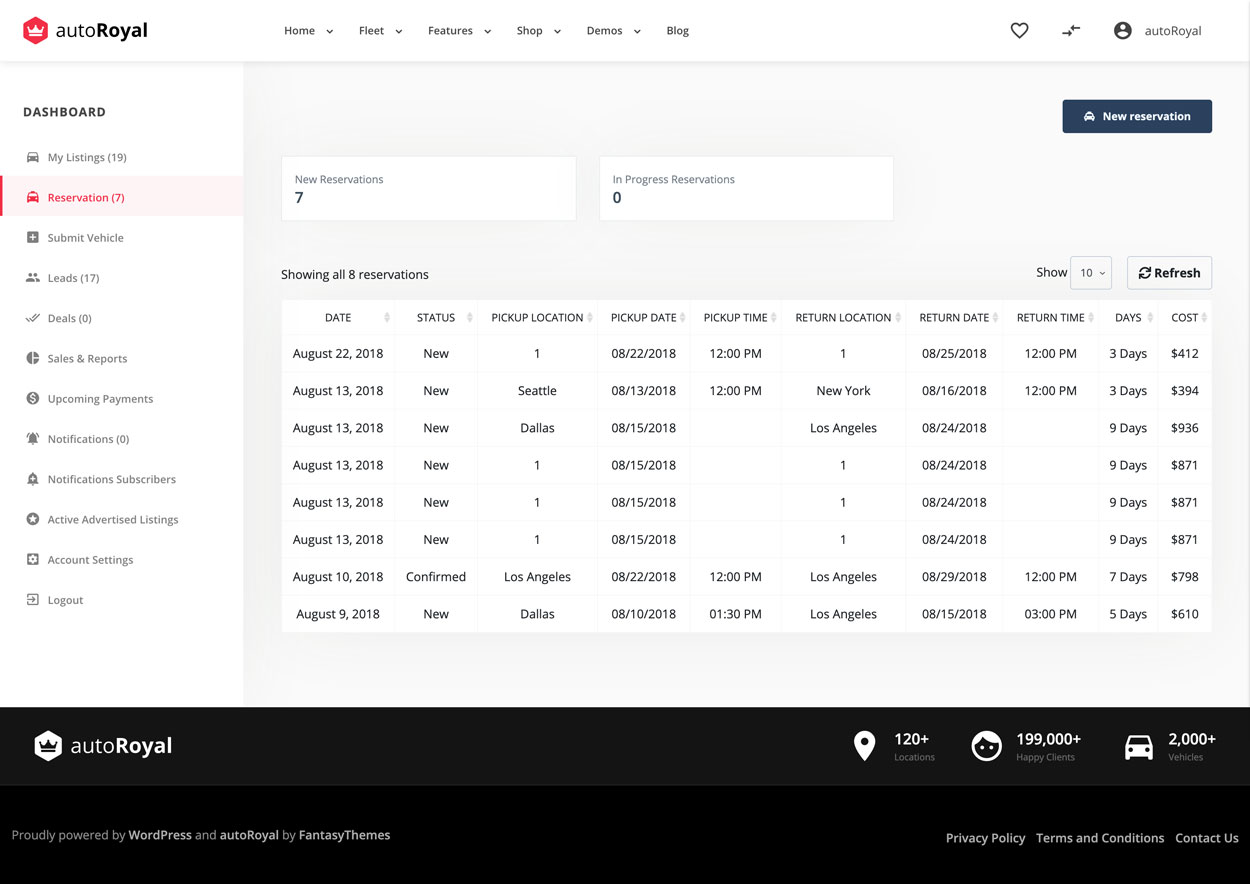Click the Notifications bell icon

coord(33,438)
